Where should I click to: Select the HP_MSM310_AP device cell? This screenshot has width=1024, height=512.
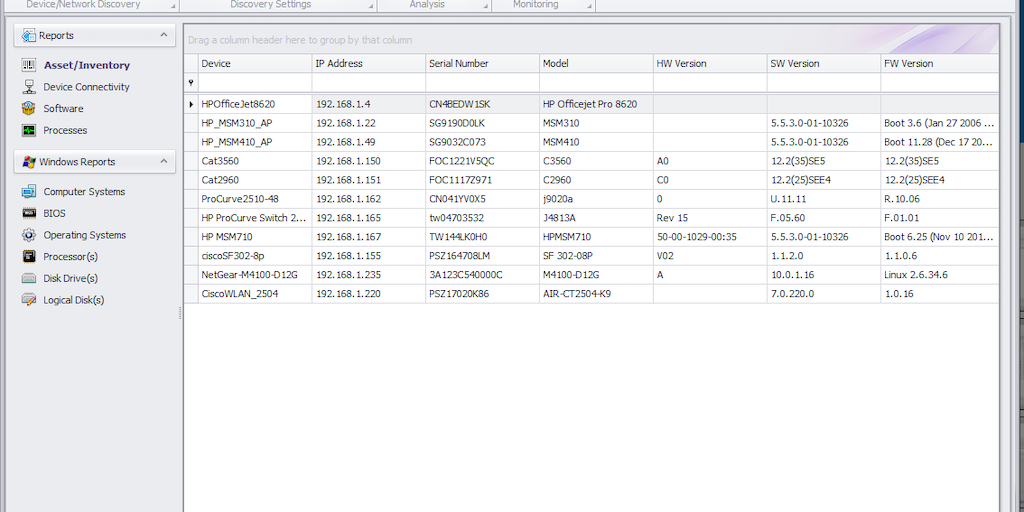tap(255, 123)
